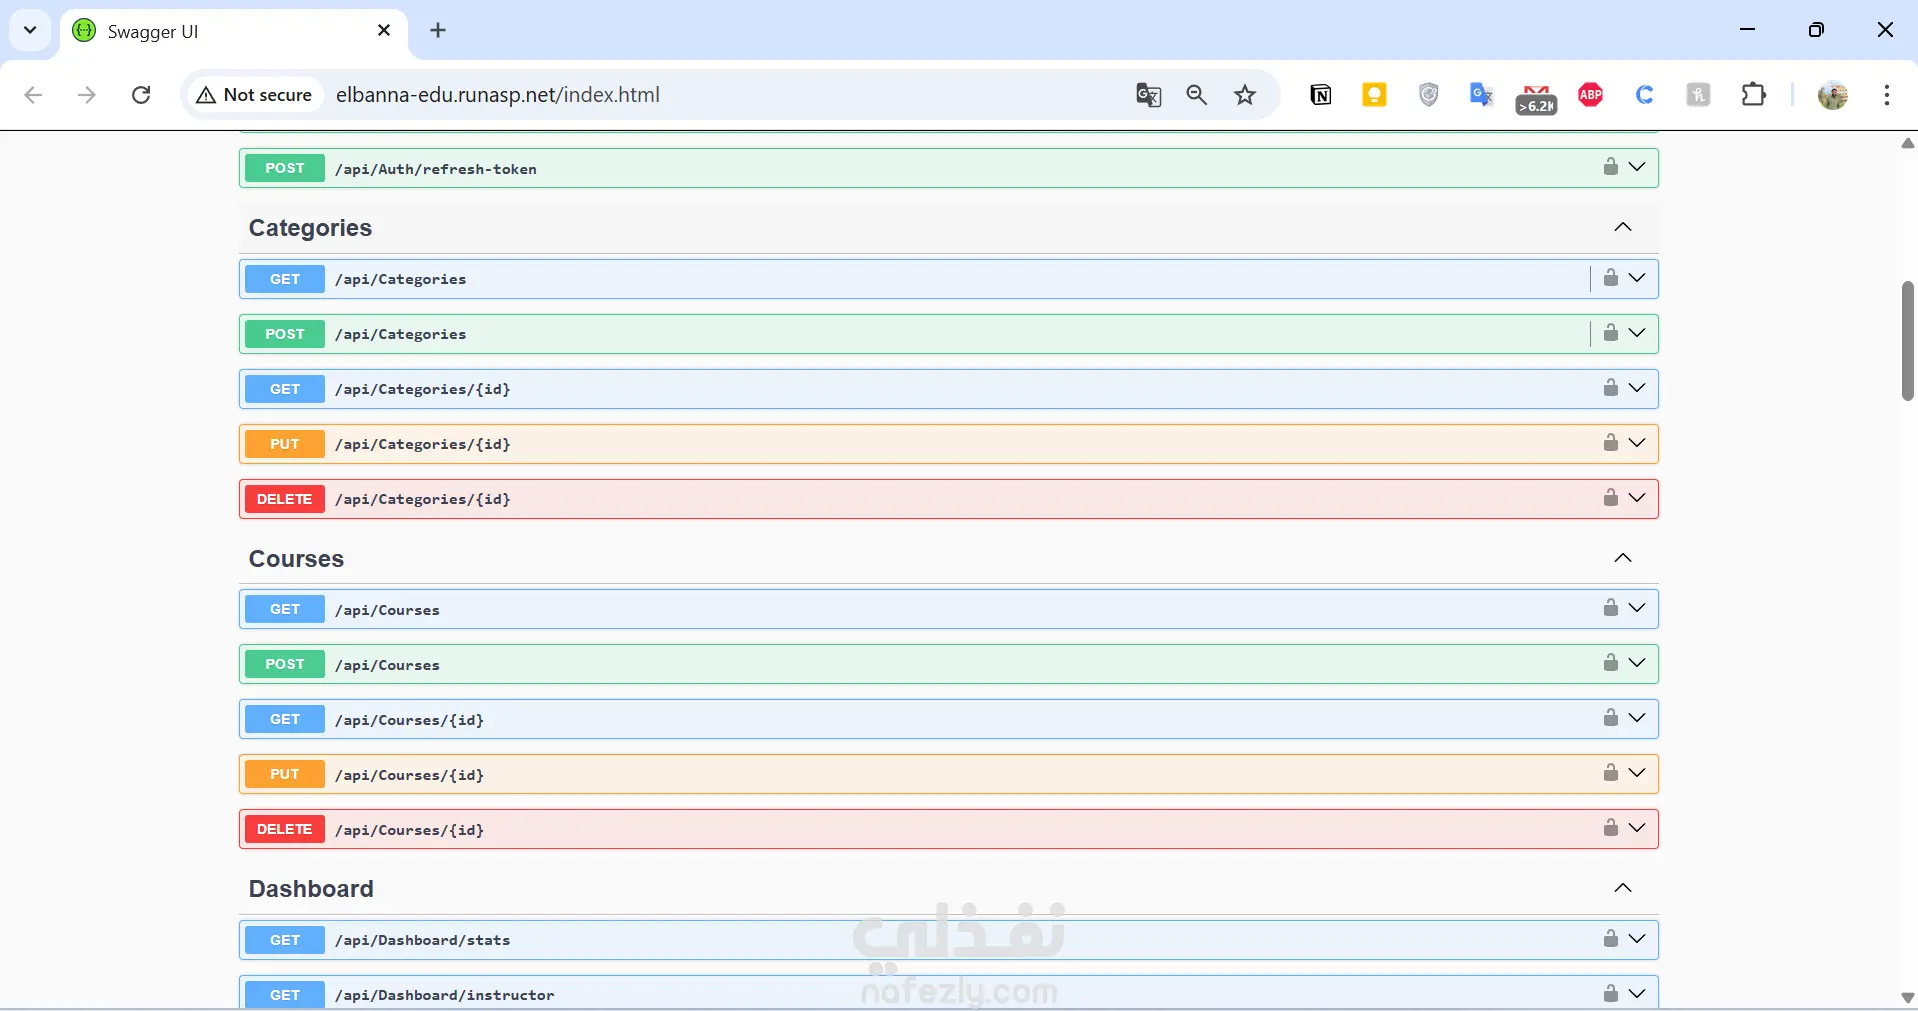Viewport: 1918px width, 1011px height.
Task: Expand GET /api/Dashboard/stats with its chevron
Action: [x=1637, y=939]
